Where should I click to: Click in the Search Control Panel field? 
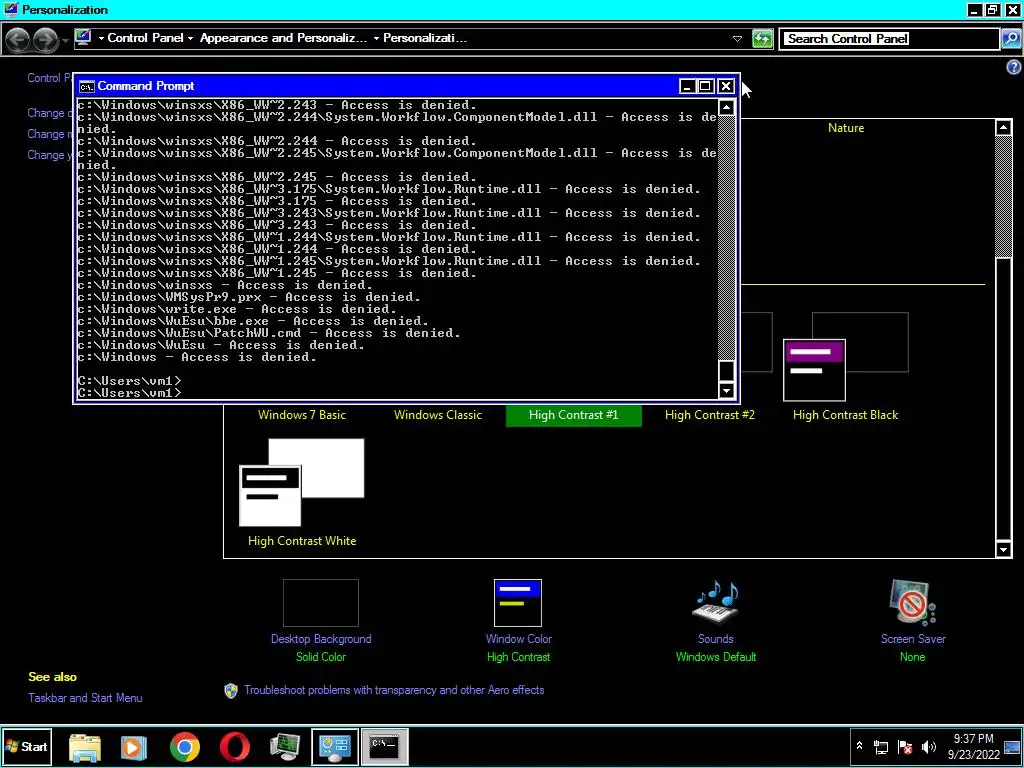pos(891,39)
